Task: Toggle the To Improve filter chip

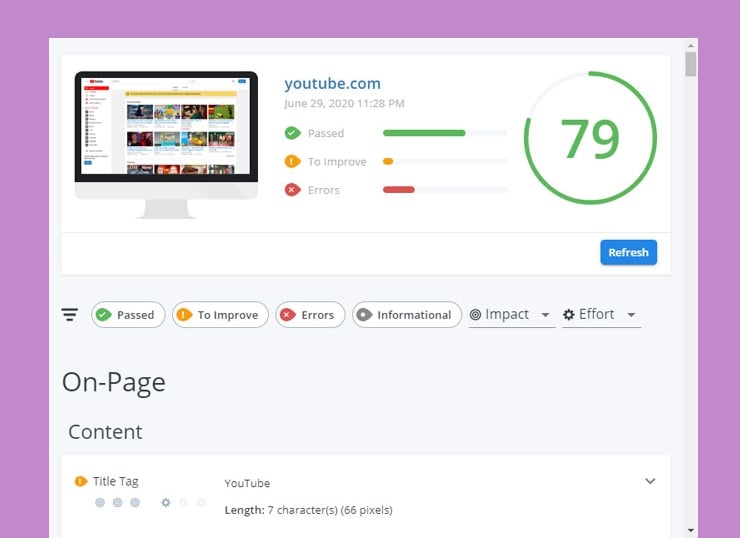Action: pos(220,315)
